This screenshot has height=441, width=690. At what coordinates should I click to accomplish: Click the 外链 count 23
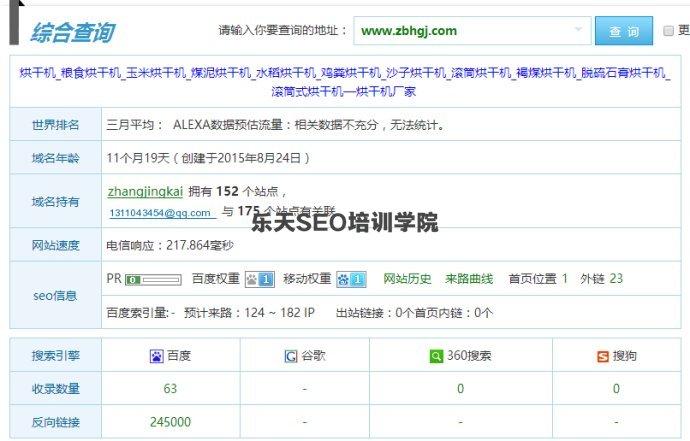click(616, 279)
